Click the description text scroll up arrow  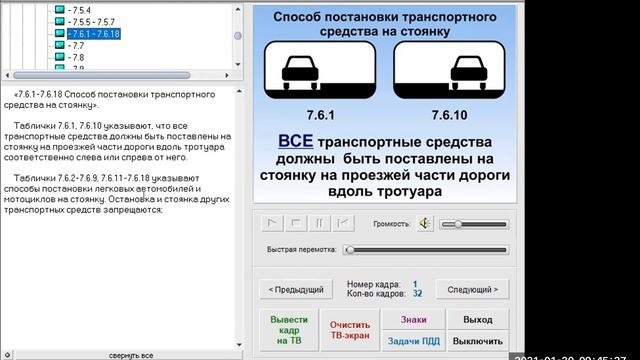pyautogui.click(x=239, y=91)
